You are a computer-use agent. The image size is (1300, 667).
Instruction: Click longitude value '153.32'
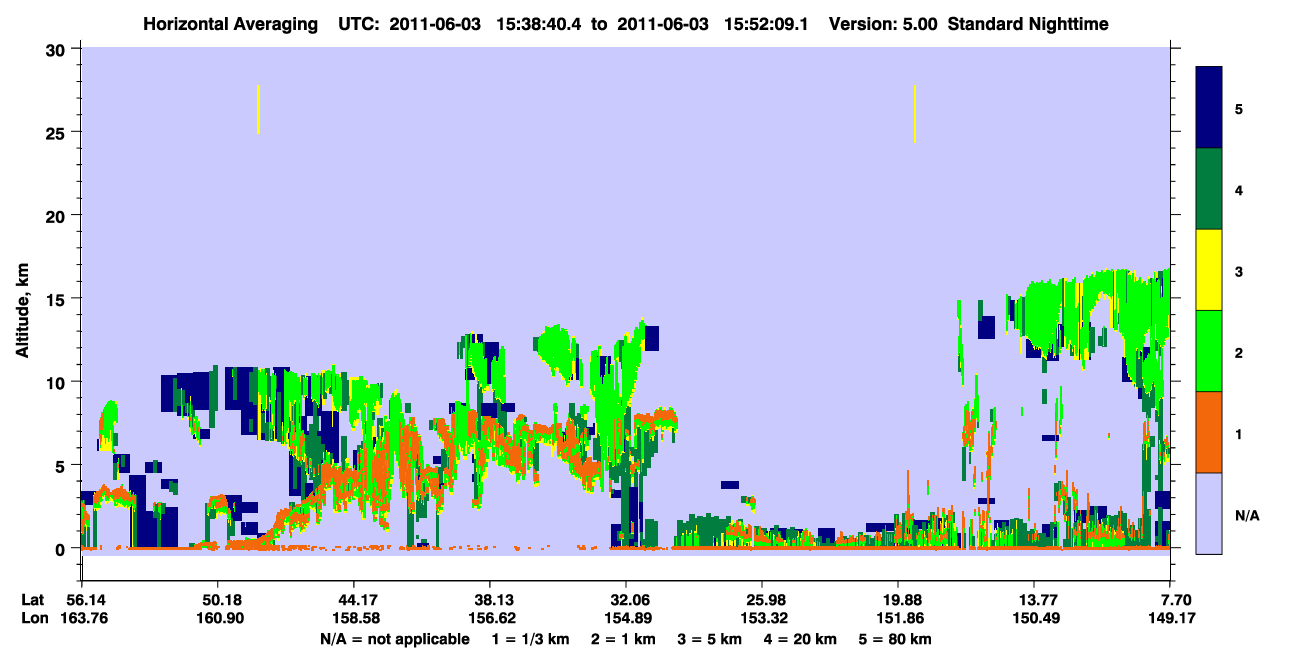(762, 619)
